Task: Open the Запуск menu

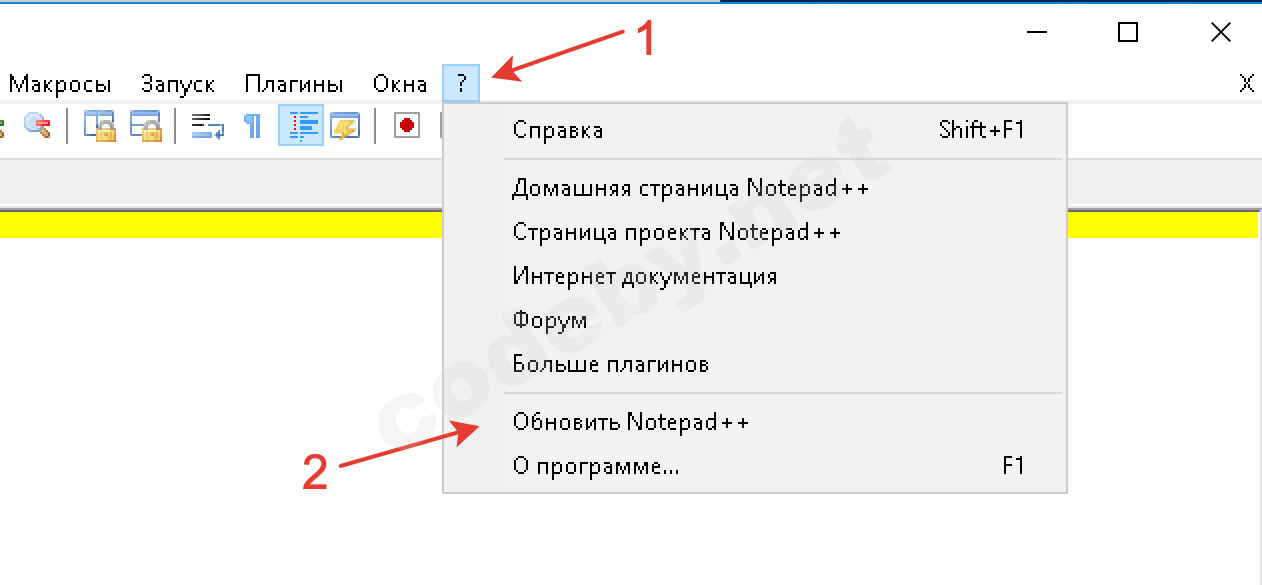Action: pos(178,84)
